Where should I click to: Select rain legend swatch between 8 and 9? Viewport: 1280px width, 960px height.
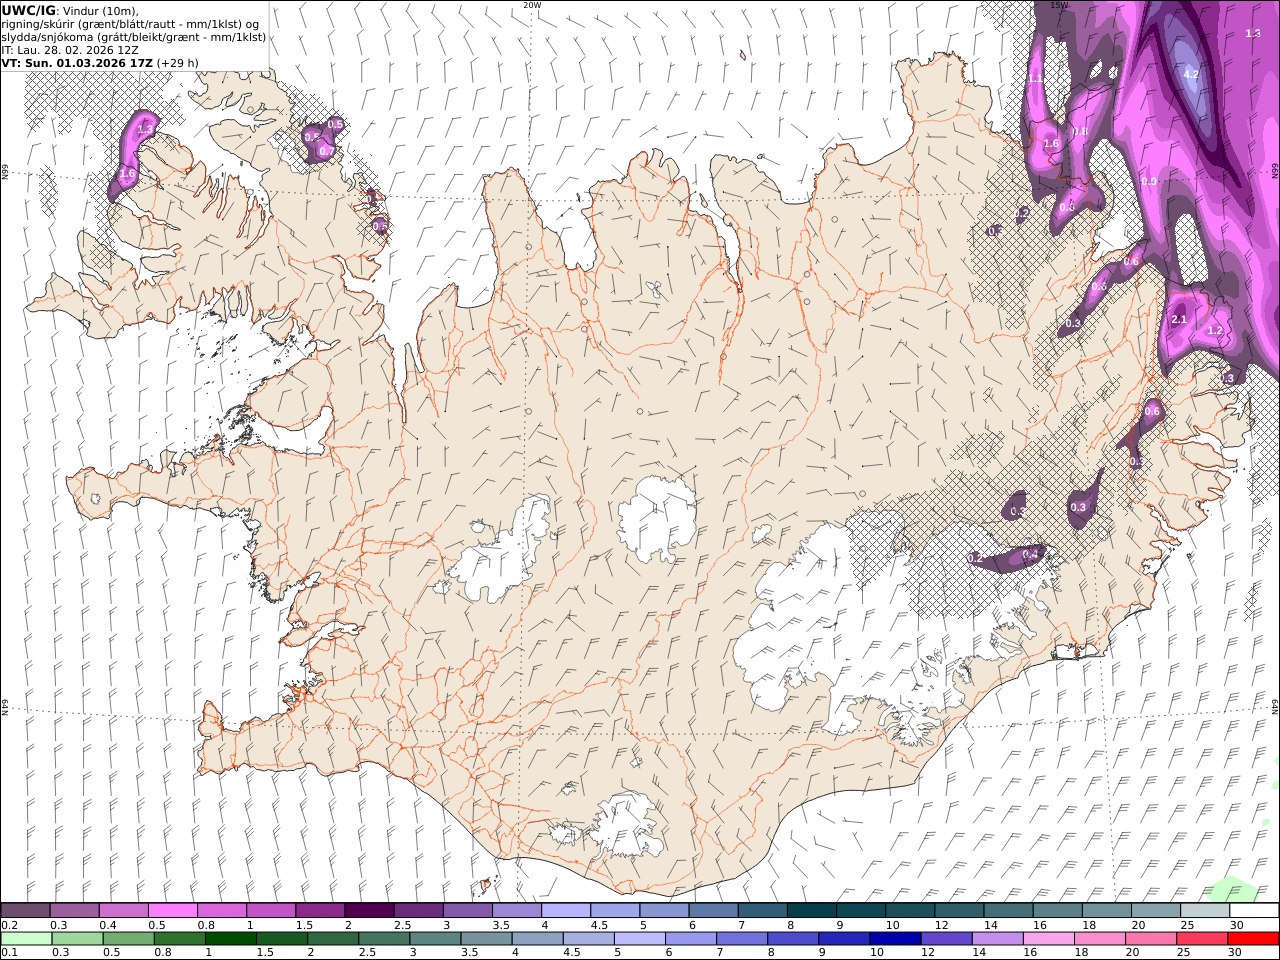point(792,939)
